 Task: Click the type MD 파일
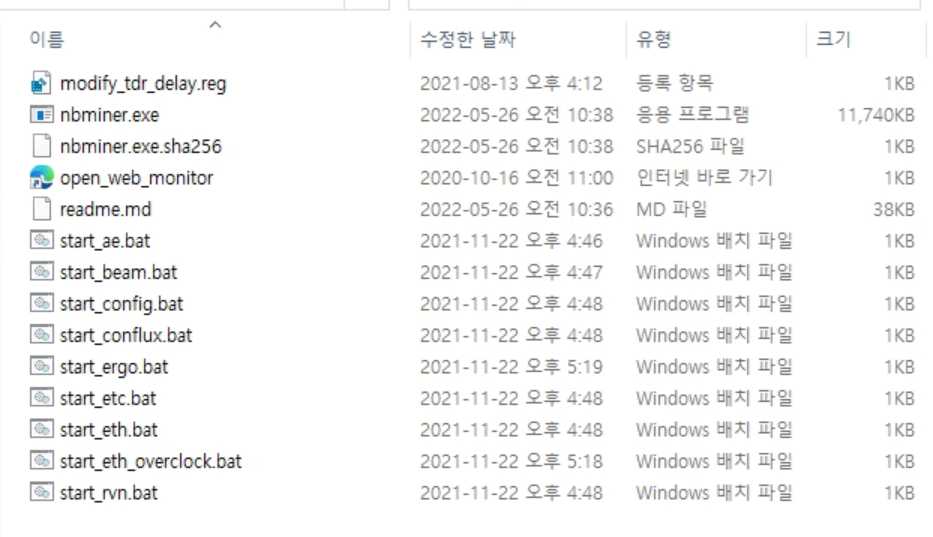[x=672, y=209]
